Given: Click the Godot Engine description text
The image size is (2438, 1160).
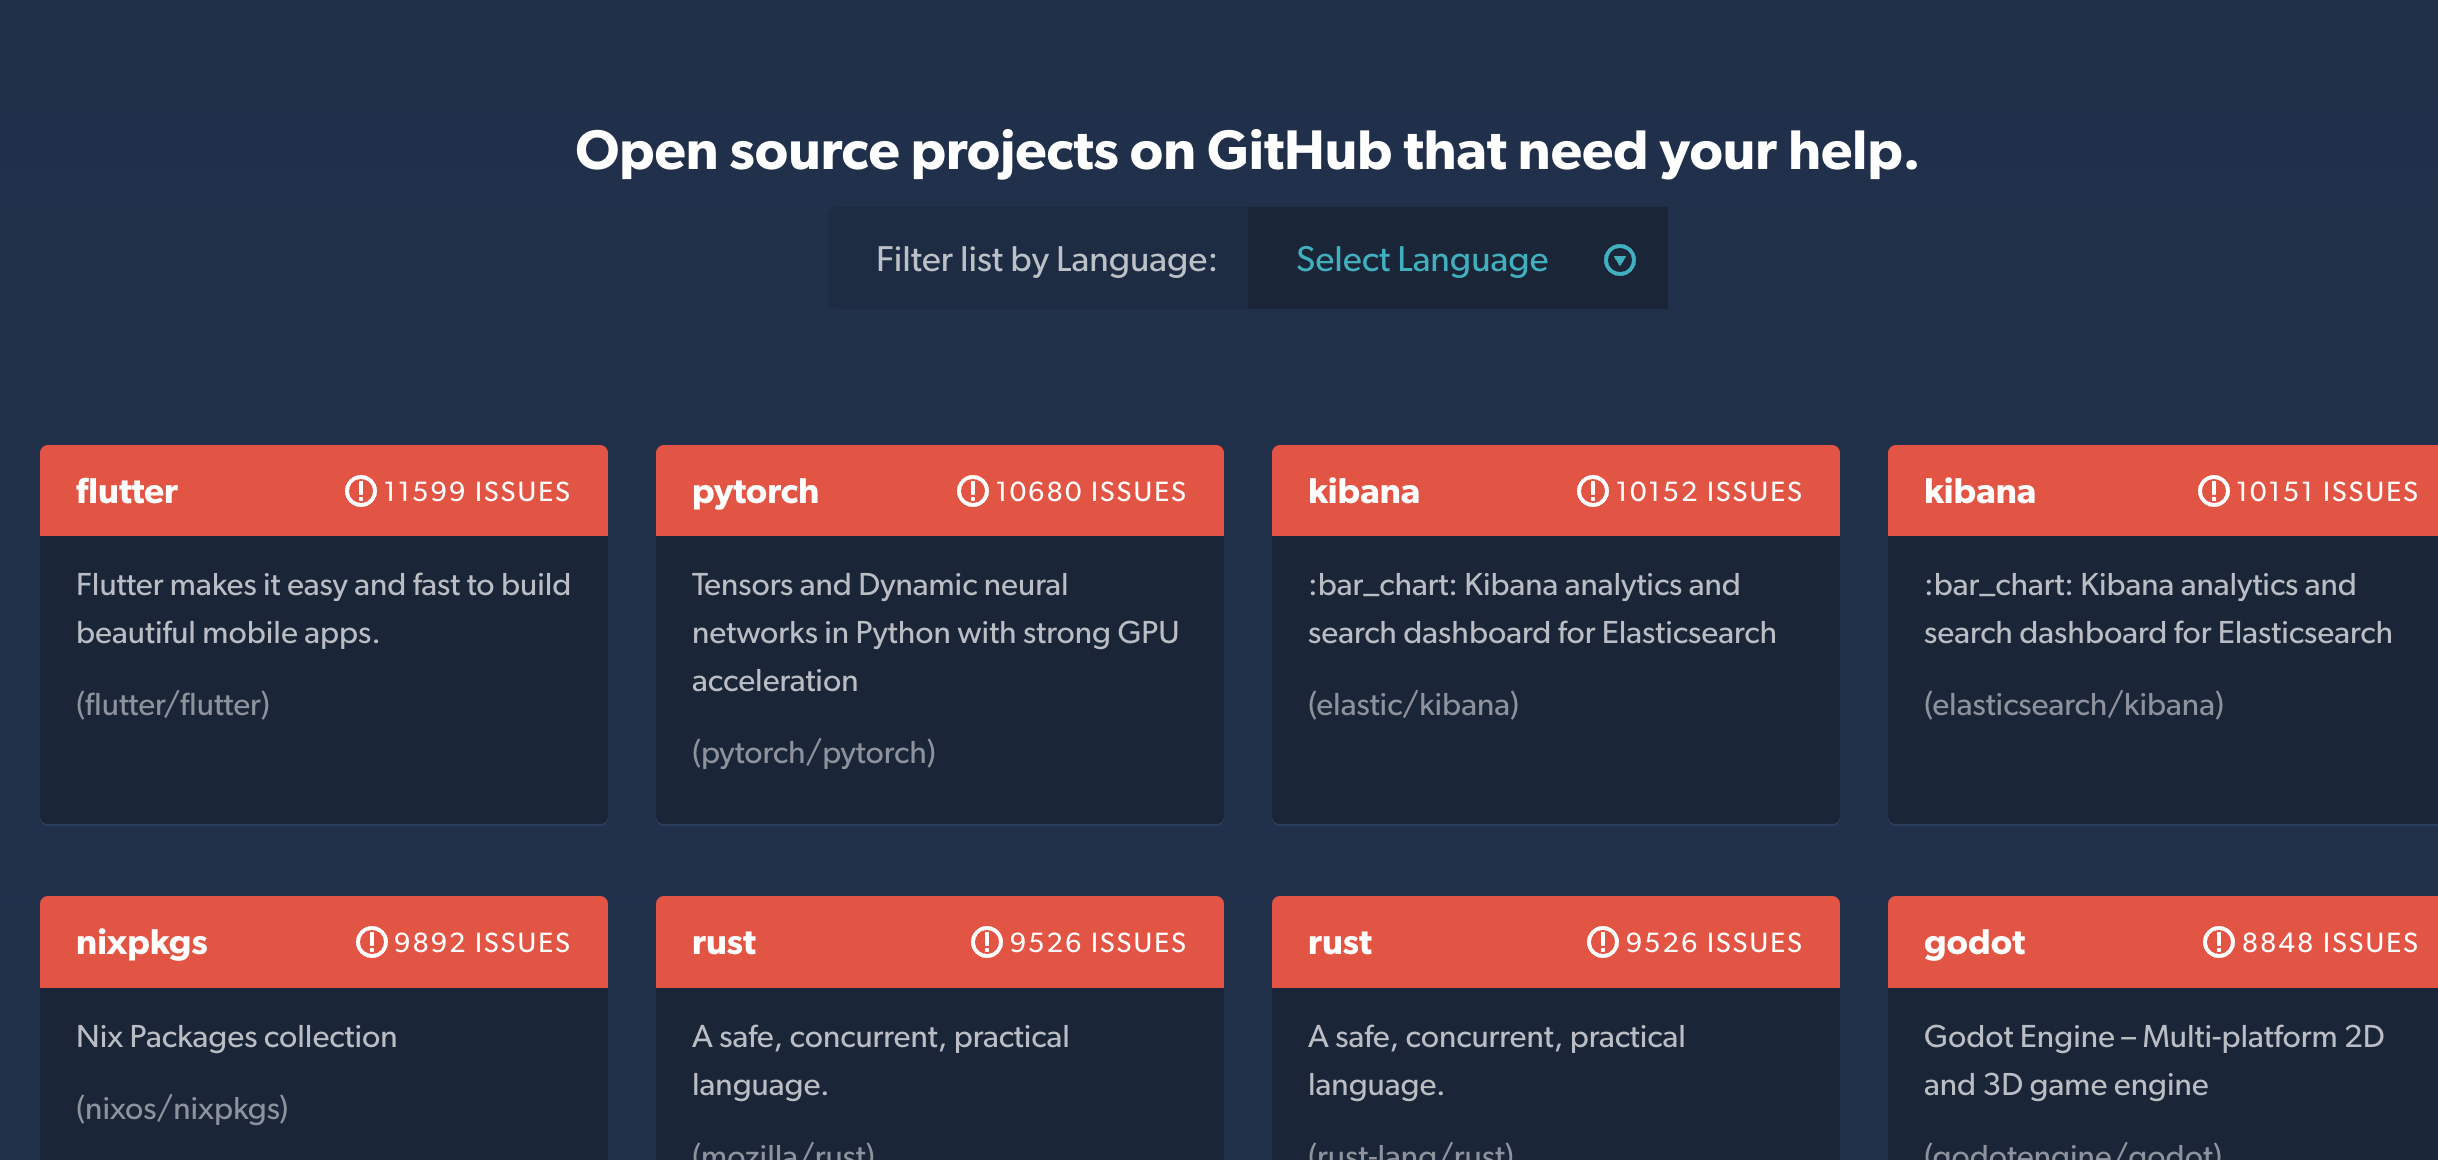Looking at the screenshot, I should (x=2154, y=1061).
